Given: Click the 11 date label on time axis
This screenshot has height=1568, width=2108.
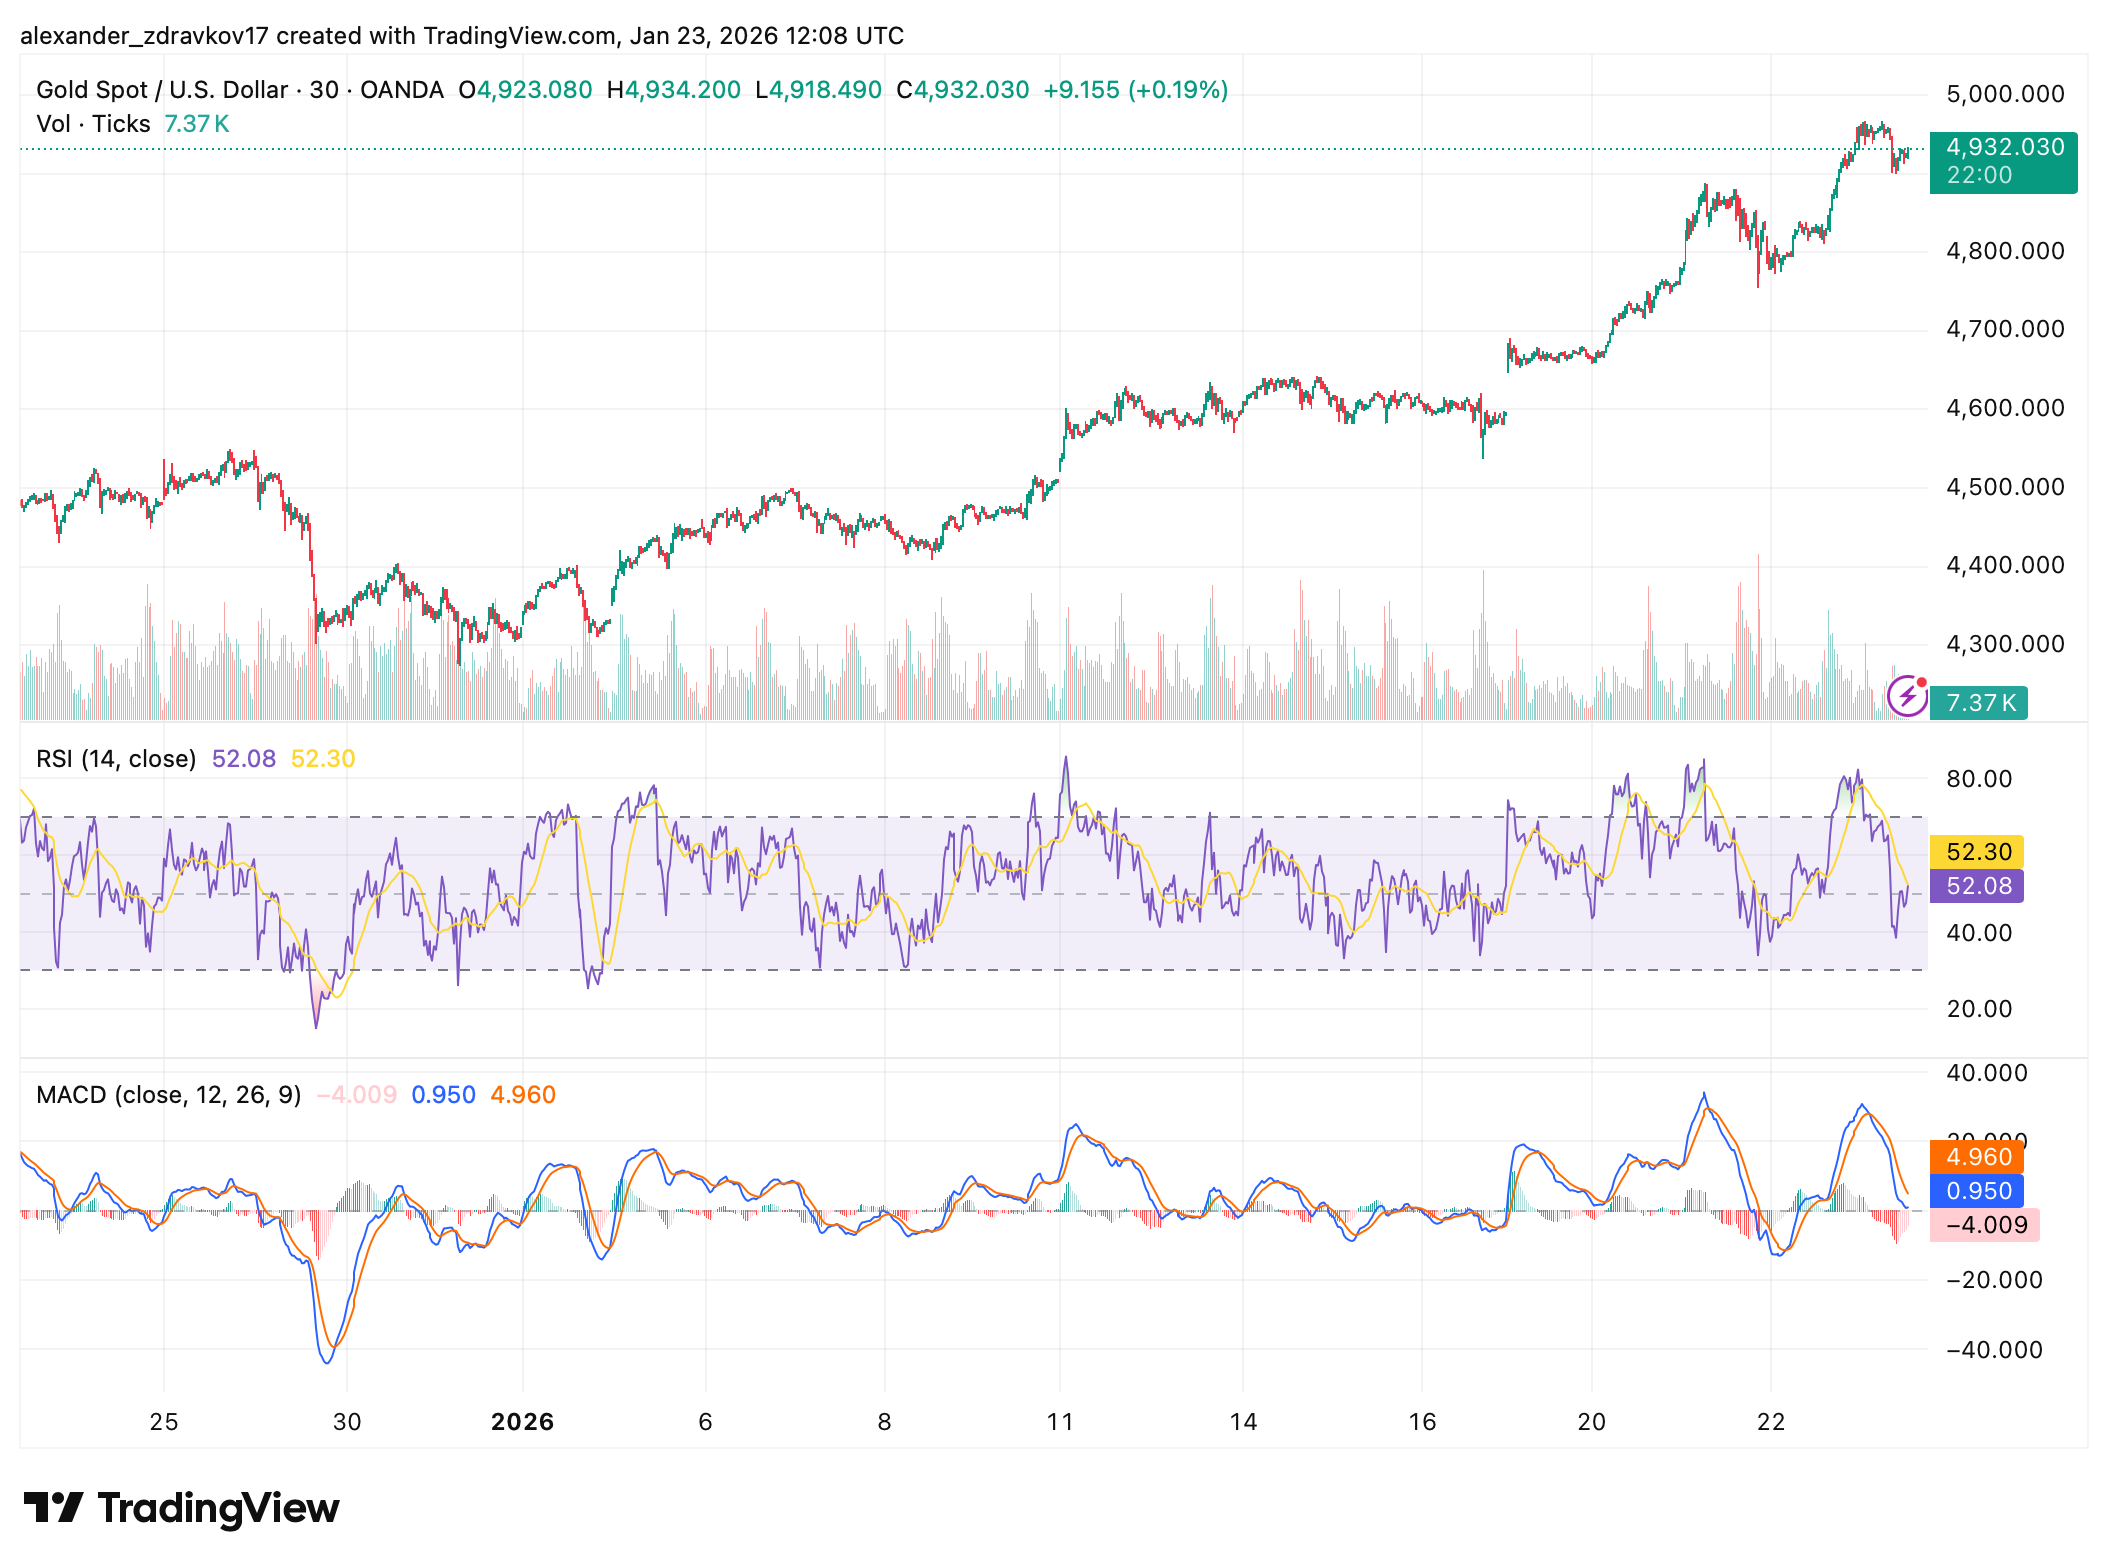Looking at the screenshot, I should tap(1059, 1422).
